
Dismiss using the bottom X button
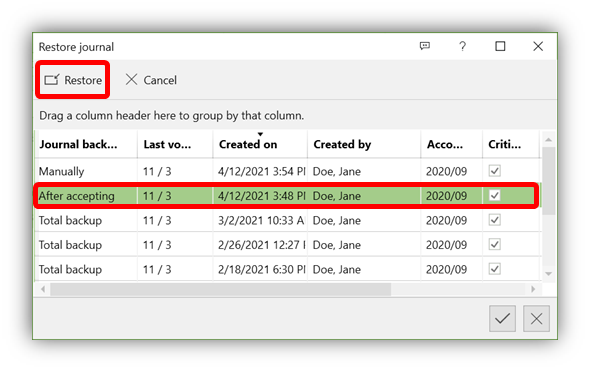(536, 319)
